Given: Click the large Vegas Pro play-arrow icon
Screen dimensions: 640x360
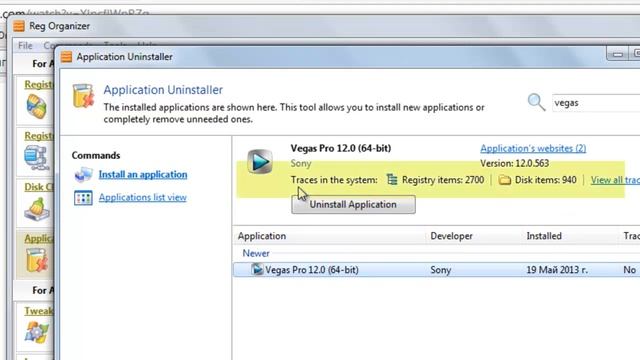Looking at the screenshot, I should click(260, 162).
